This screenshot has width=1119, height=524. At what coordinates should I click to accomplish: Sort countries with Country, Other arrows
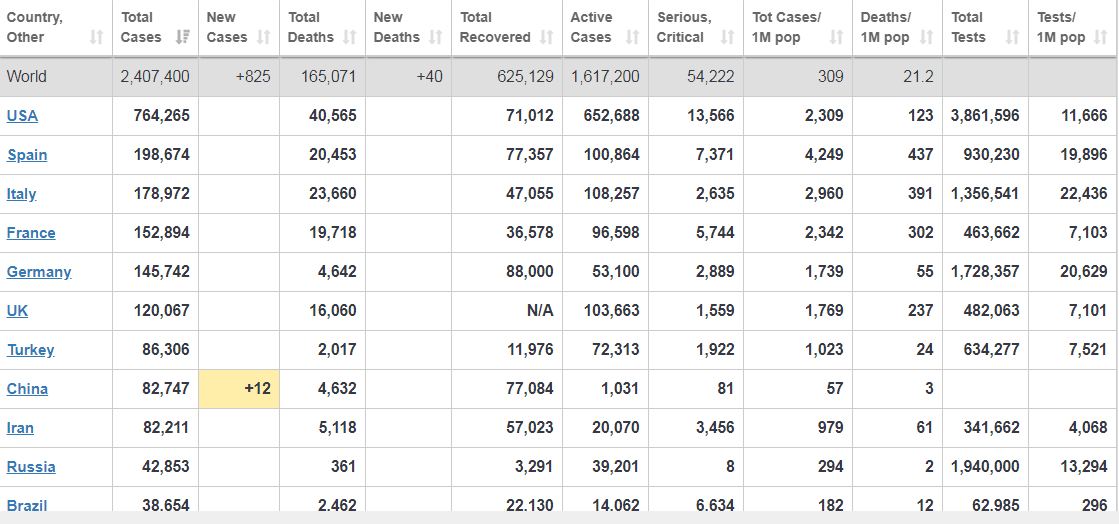(97, 37)
